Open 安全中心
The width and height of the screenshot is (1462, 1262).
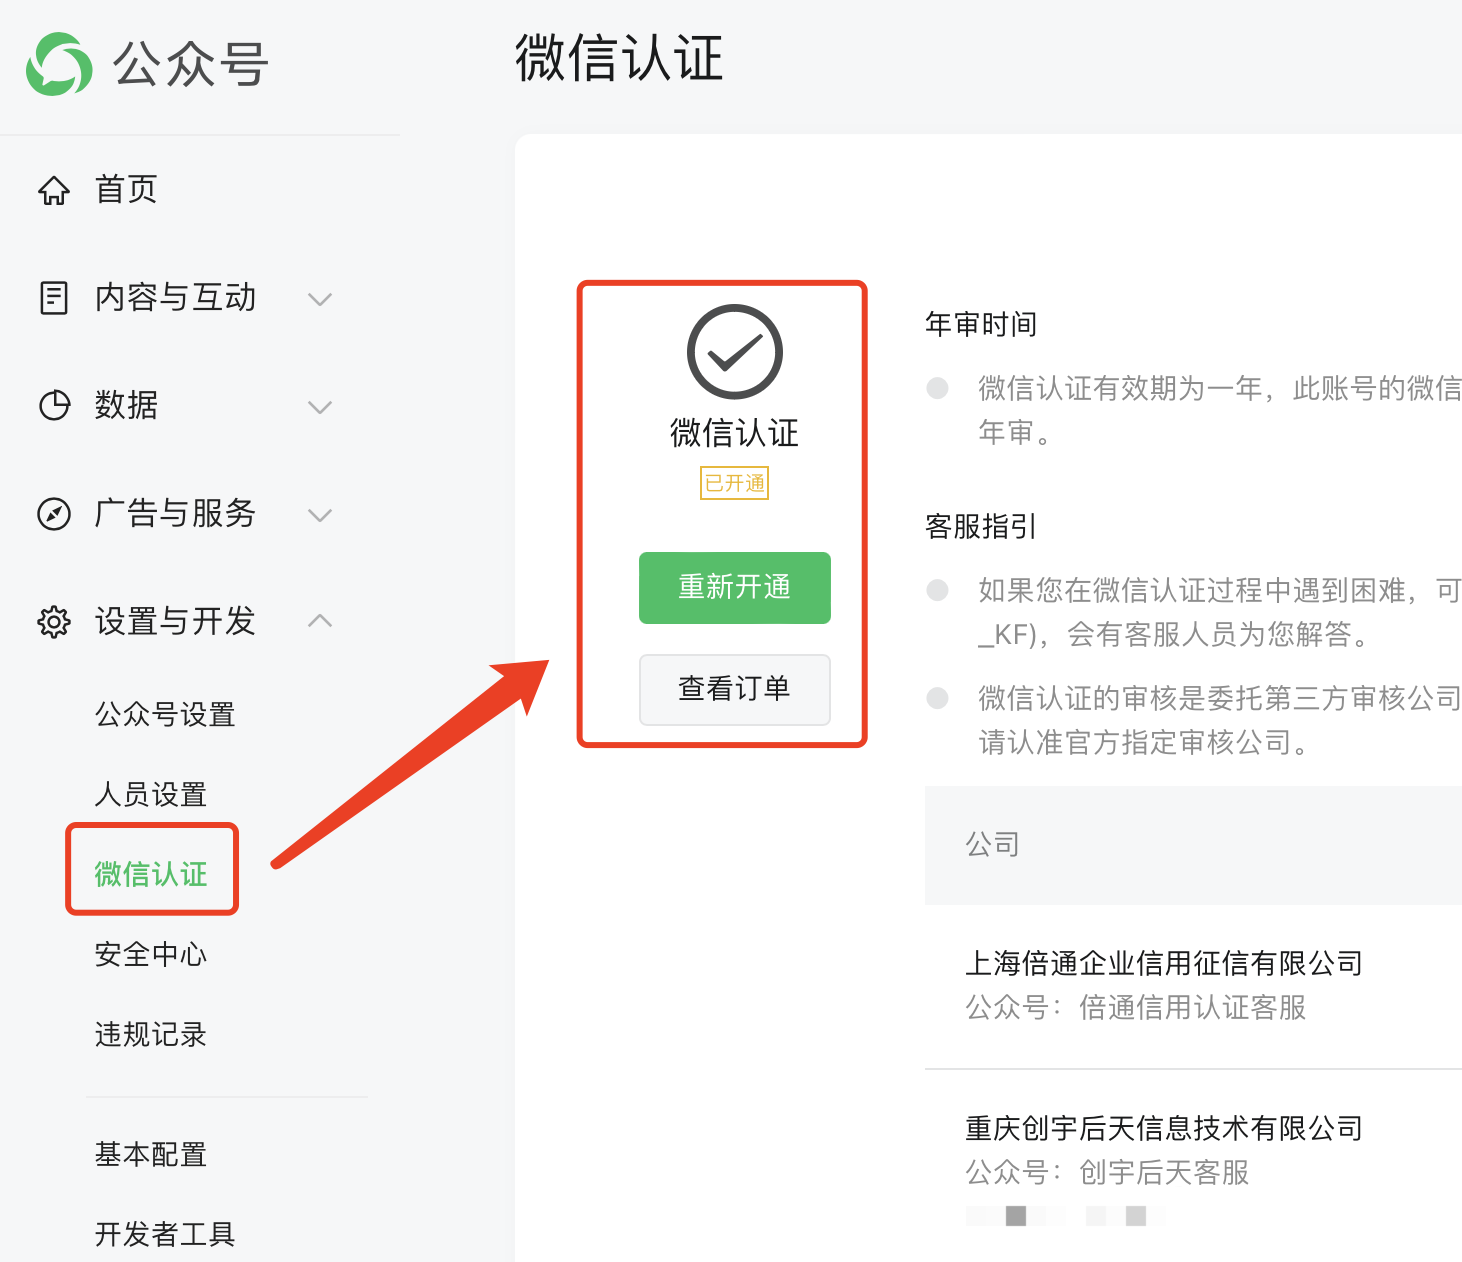[151, 955]
